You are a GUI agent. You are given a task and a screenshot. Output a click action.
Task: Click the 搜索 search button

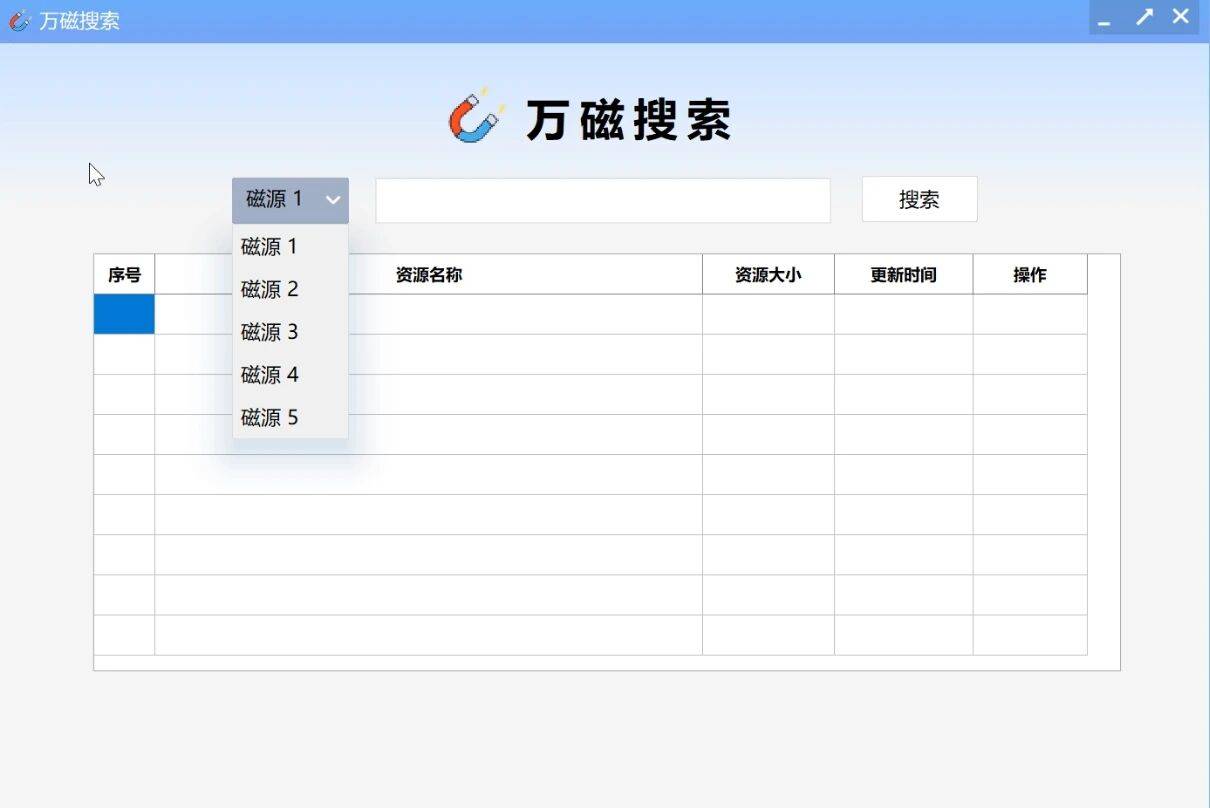point(918,199)
